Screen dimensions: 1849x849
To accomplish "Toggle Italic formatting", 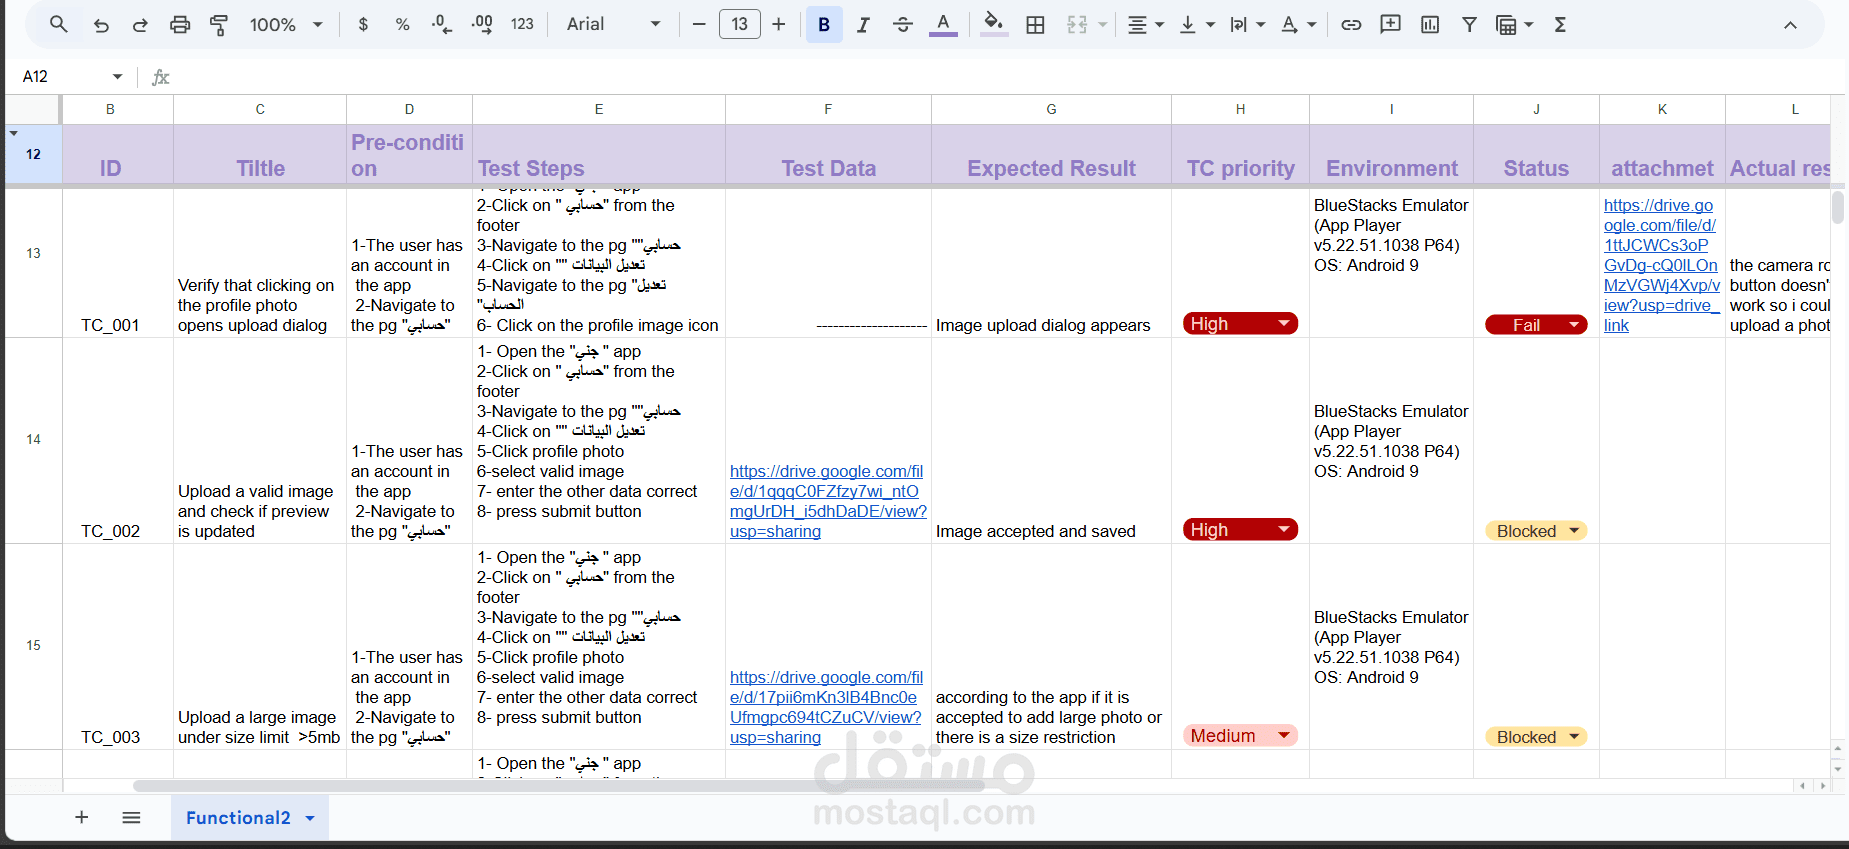I will point(863,25).
